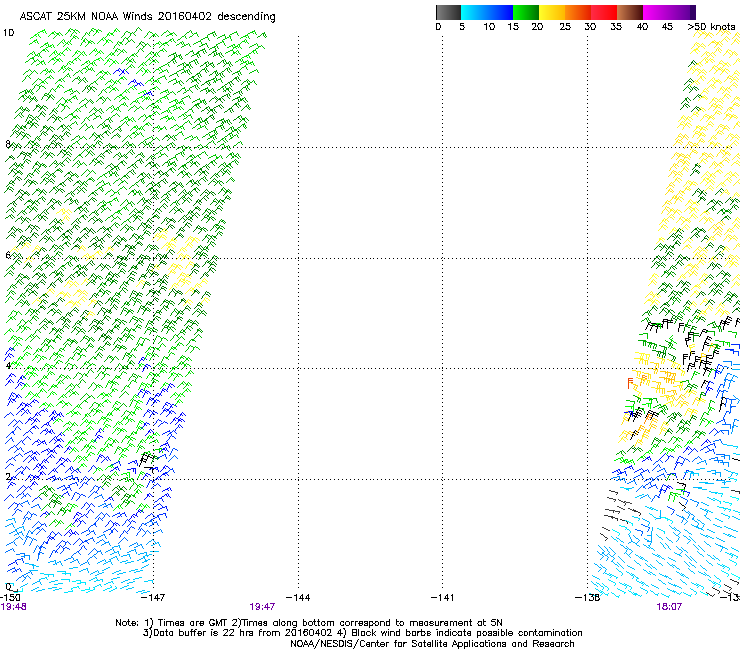Screen dimensions: 740x650
Task: Click the red-orange wind barb near 138W
Action: (630, 383)
